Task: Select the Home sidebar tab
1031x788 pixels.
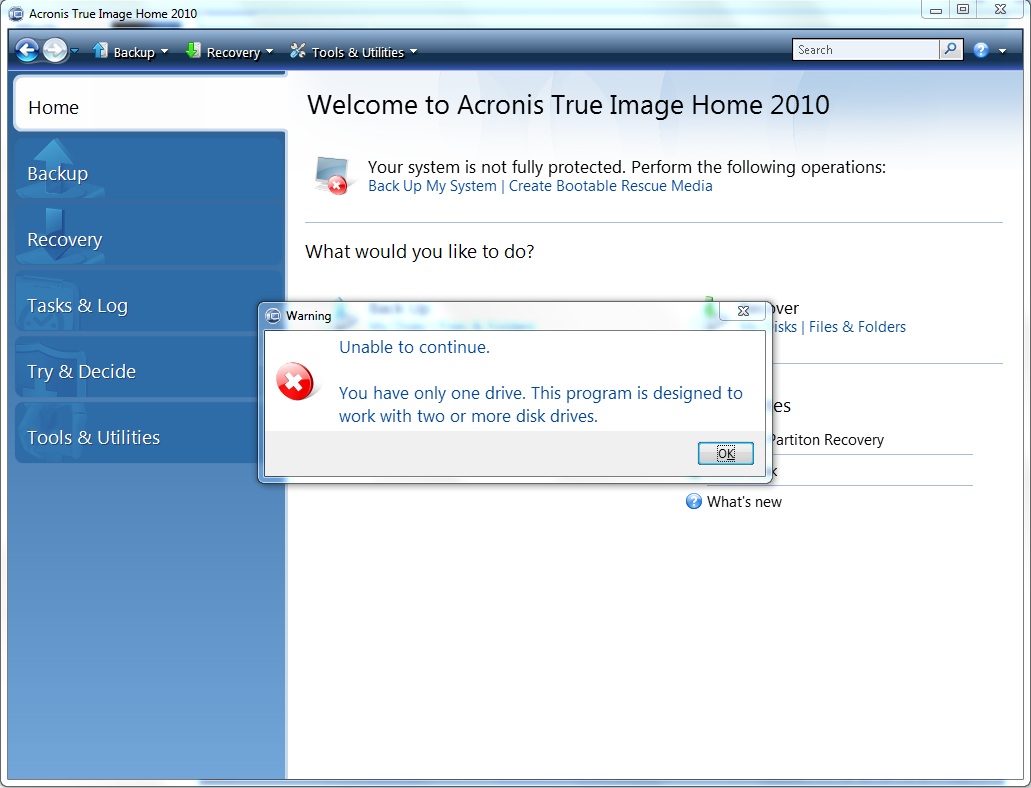Action: point(150,104)
